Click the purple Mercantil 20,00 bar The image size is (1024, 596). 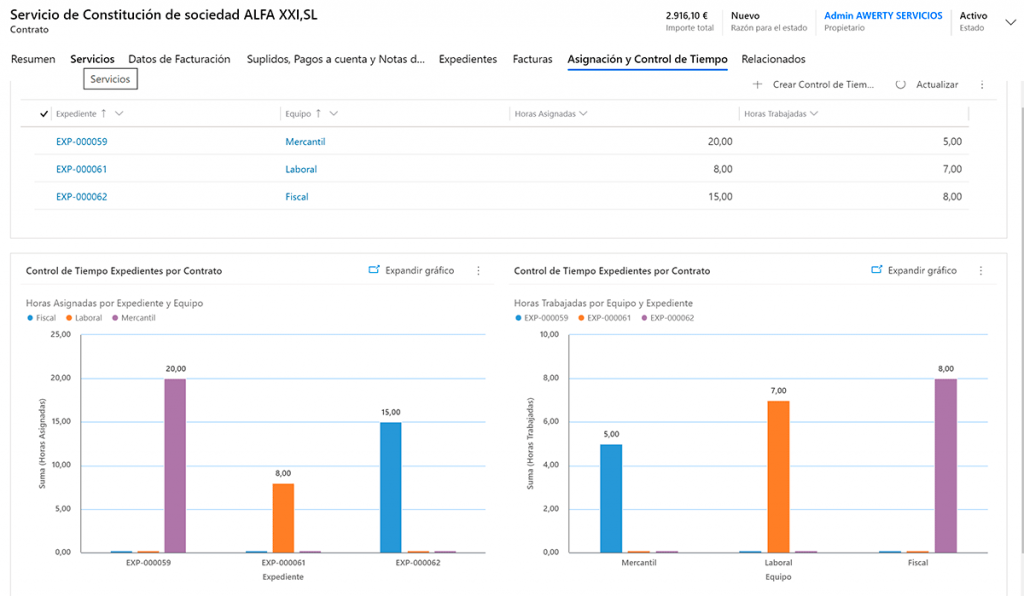click(175, 465)
